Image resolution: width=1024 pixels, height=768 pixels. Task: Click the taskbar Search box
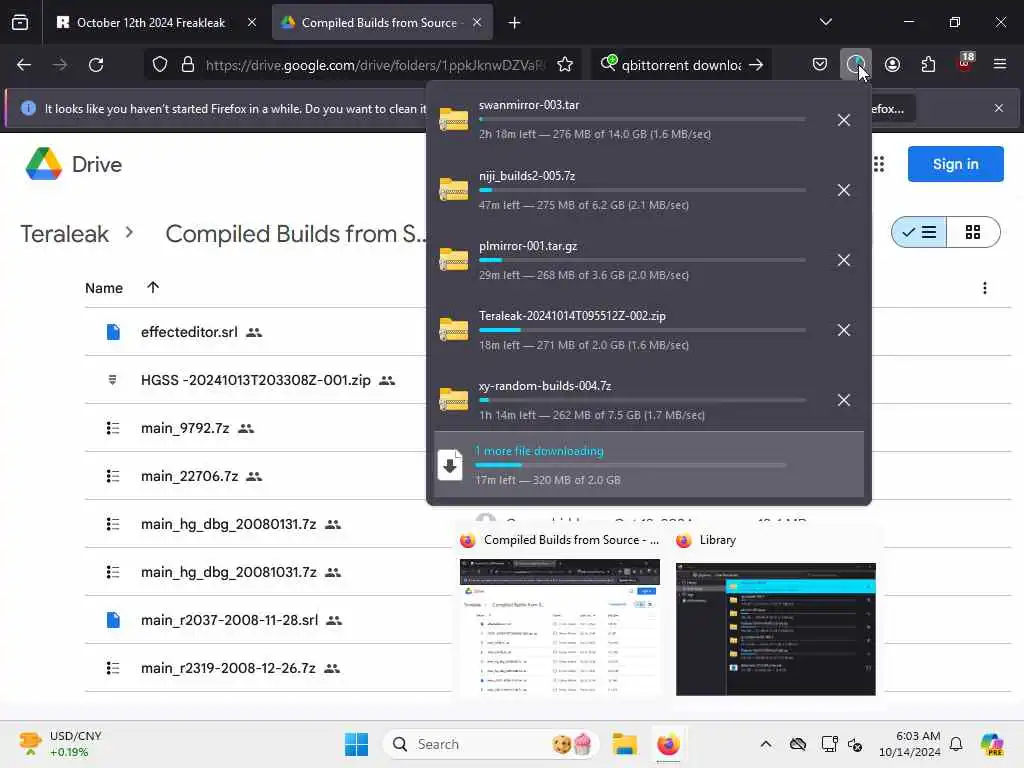[491, 744]
